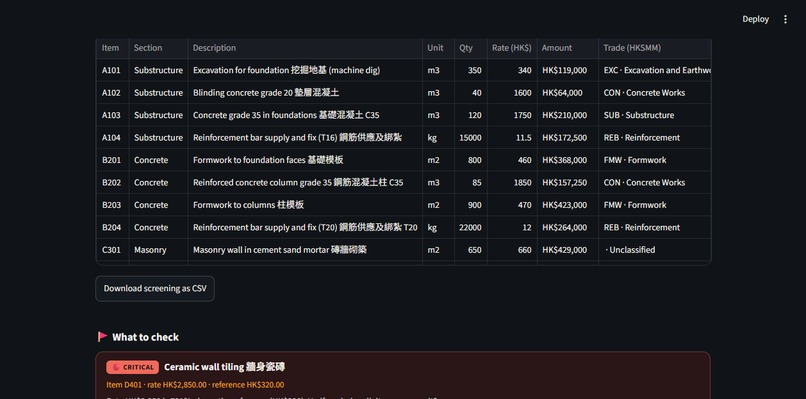Click amount HK$429,000
Viewport: 806px width, 399px height.
(x=567, y=250)
